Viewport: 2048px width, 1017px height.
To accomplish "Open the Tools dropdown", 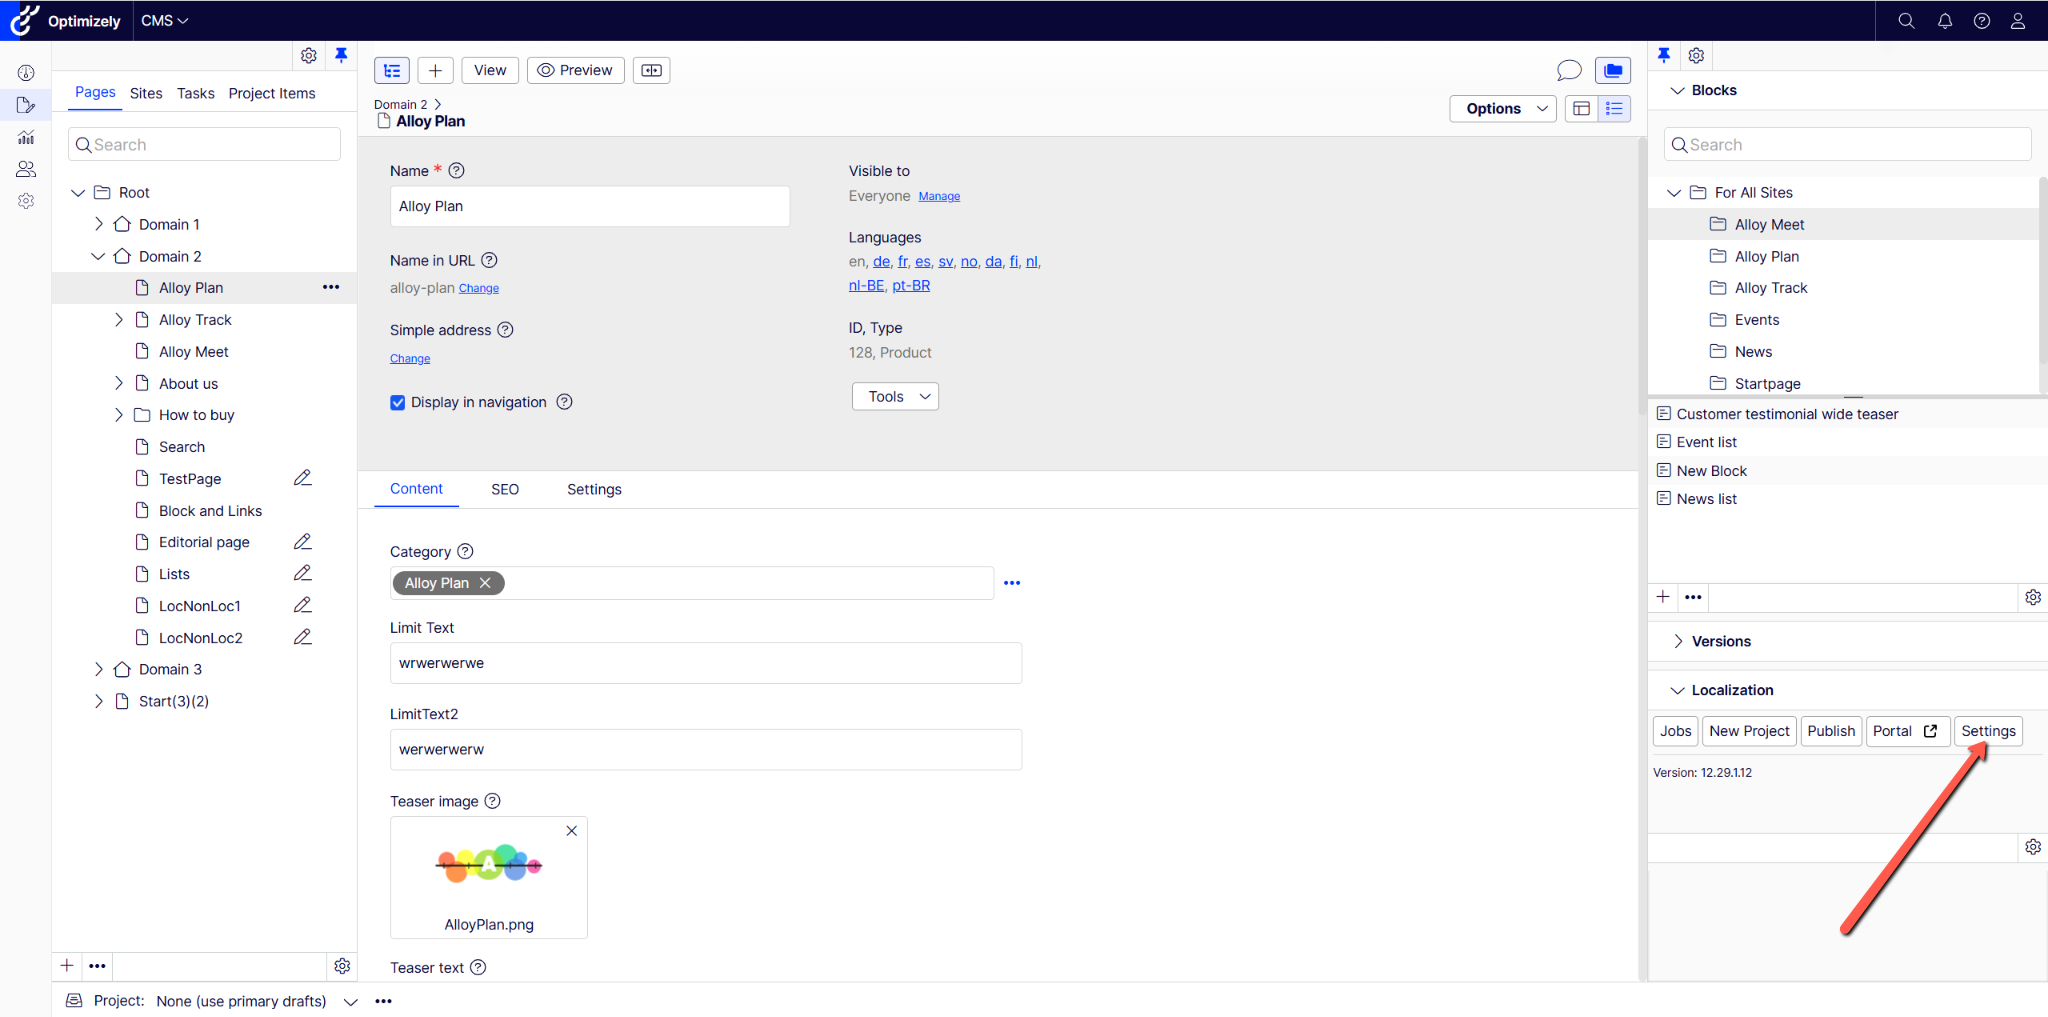I will click(x=895, y=396).
